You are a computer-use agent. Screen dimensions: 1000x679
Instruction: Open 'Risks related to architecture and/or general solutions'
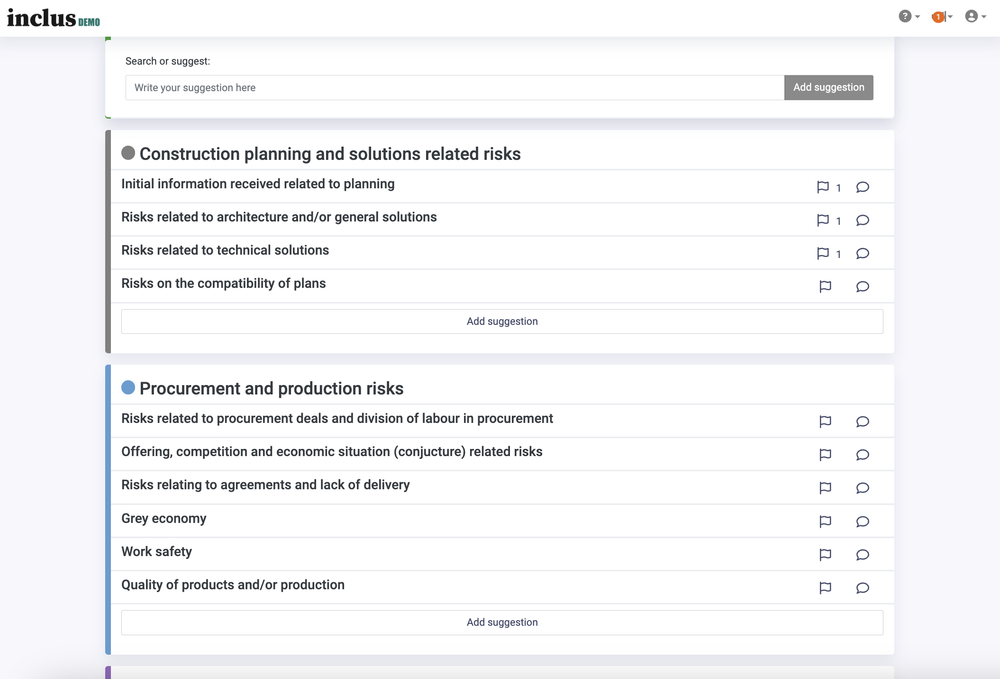click(279, 217)
